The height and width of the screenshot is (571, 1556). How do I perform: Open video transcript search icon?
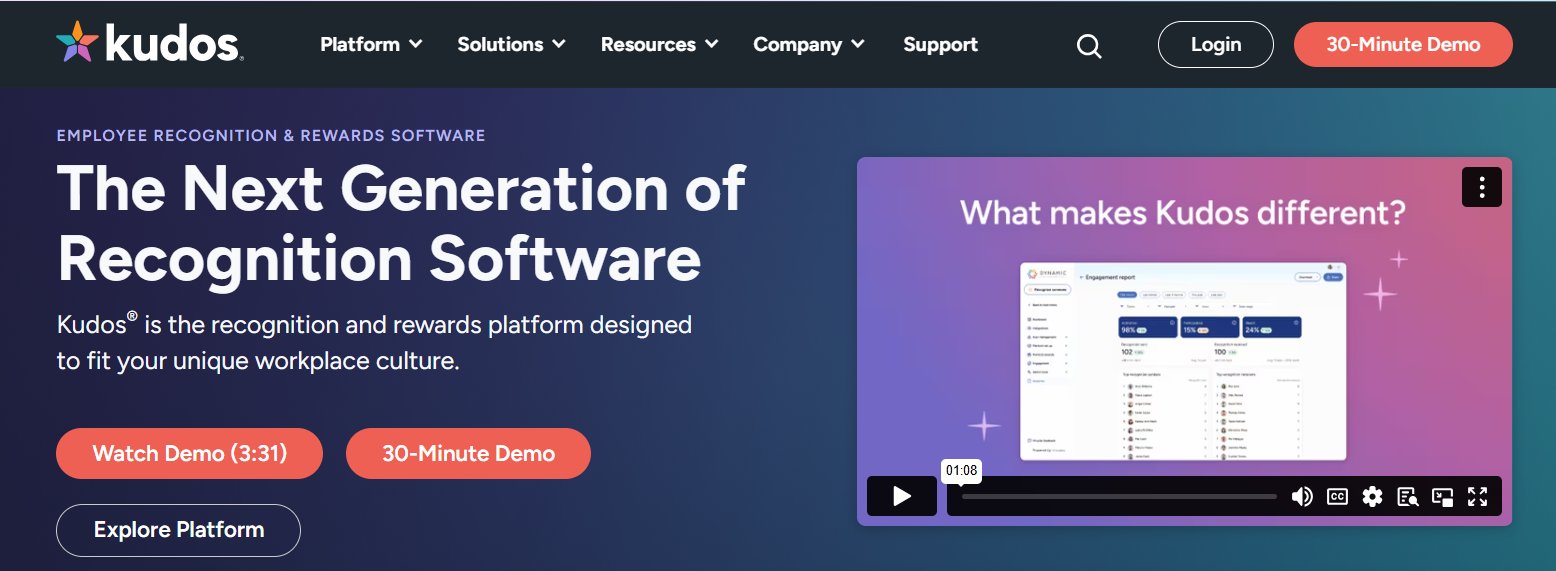pyautogui.click(x=1408, y=496)
